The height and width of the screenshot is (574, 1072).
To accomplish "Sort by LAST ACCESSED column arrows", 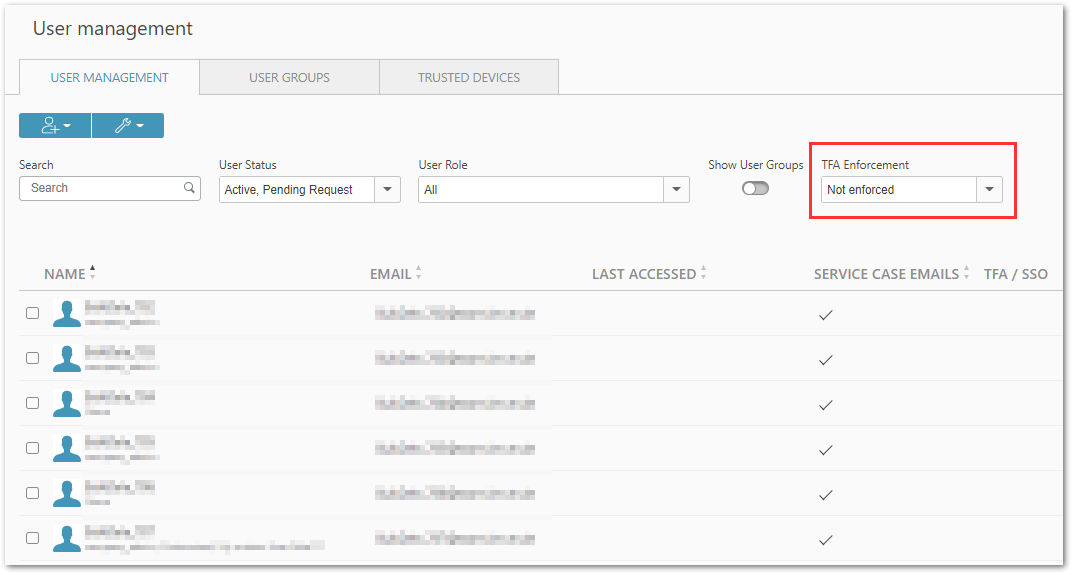I will coord(703,273).
